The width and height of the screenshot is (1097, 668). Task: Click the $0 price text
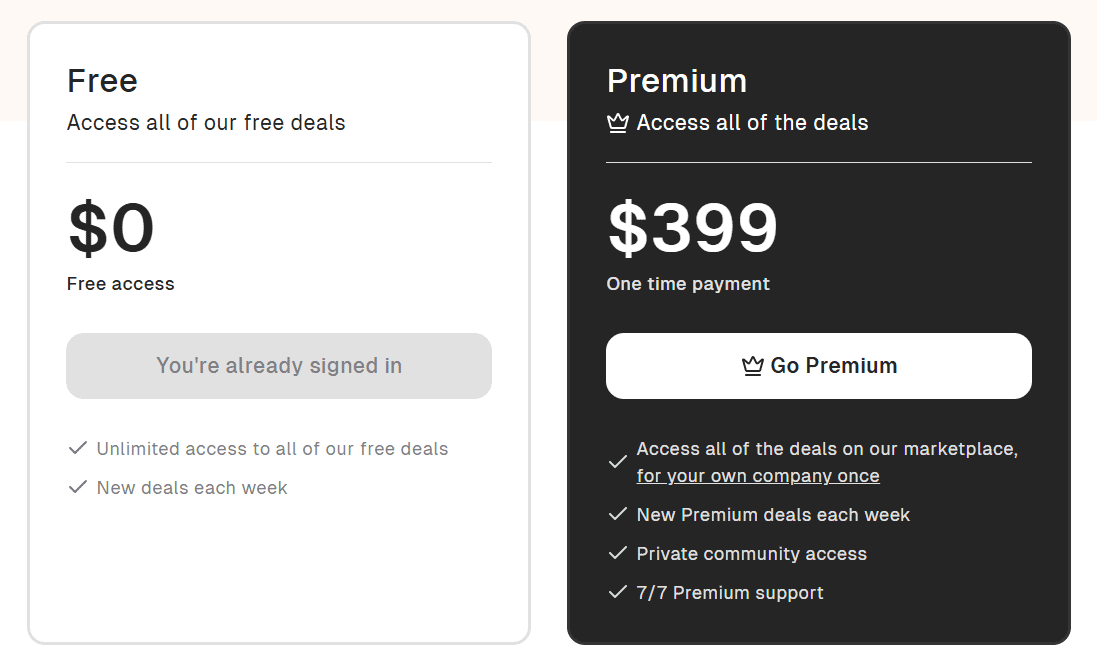point(111,227)
